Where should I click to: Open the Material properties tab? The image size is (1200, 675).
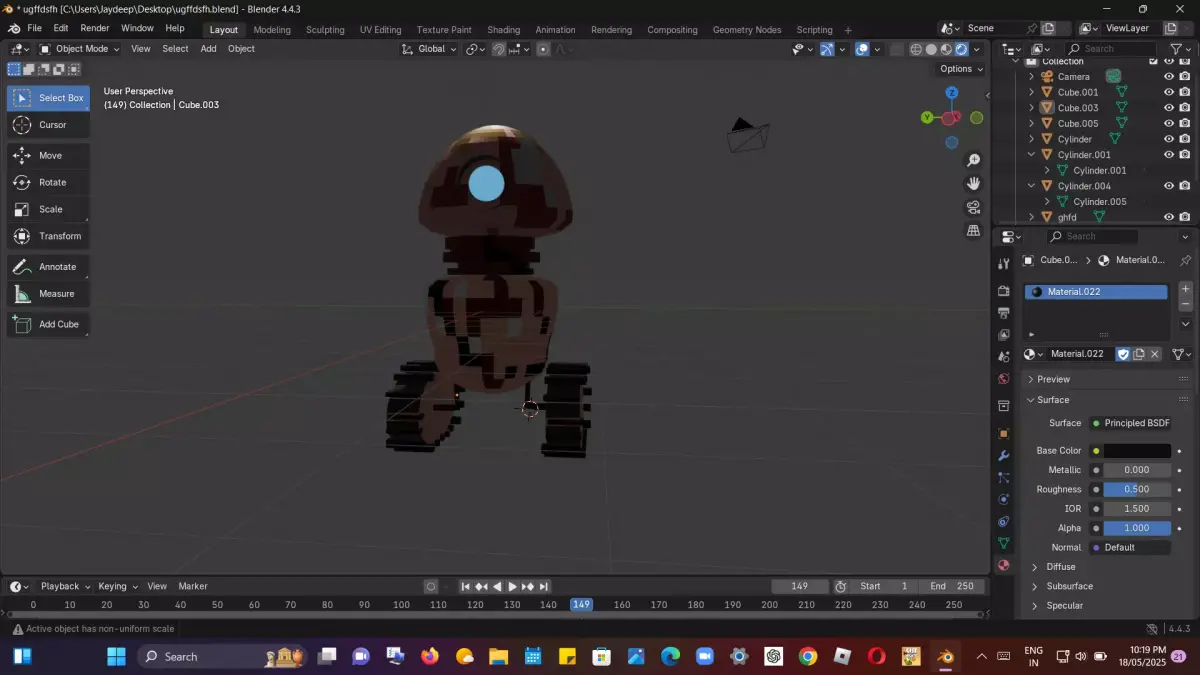(1004, 565)
